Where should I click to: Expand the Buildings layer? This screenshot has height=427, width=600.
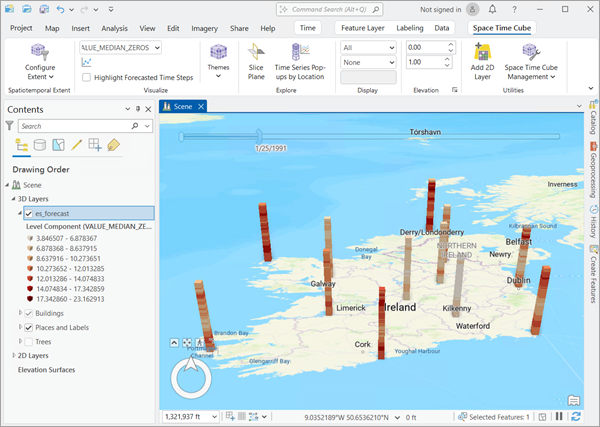(x=21, y=313)
